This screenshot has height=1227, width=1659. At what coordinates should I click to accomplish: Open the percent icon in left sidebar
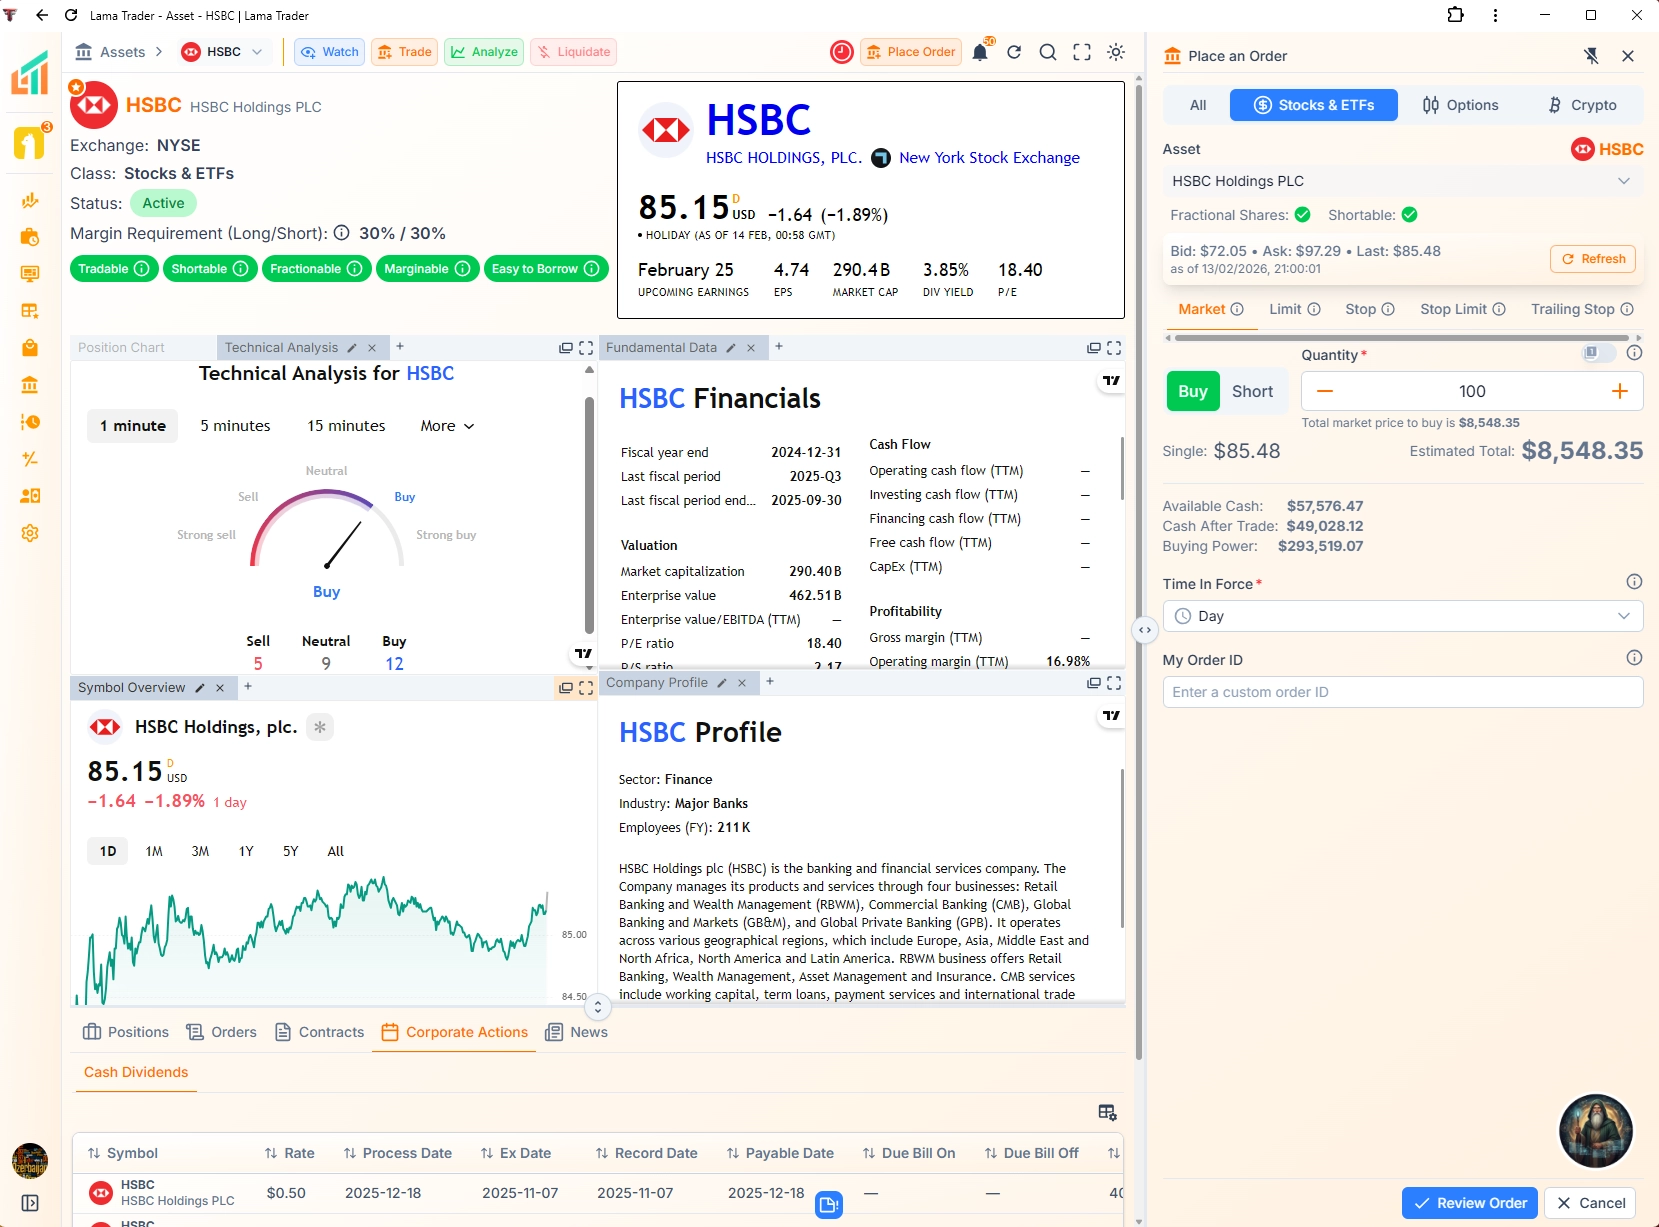tap(30, 459)
